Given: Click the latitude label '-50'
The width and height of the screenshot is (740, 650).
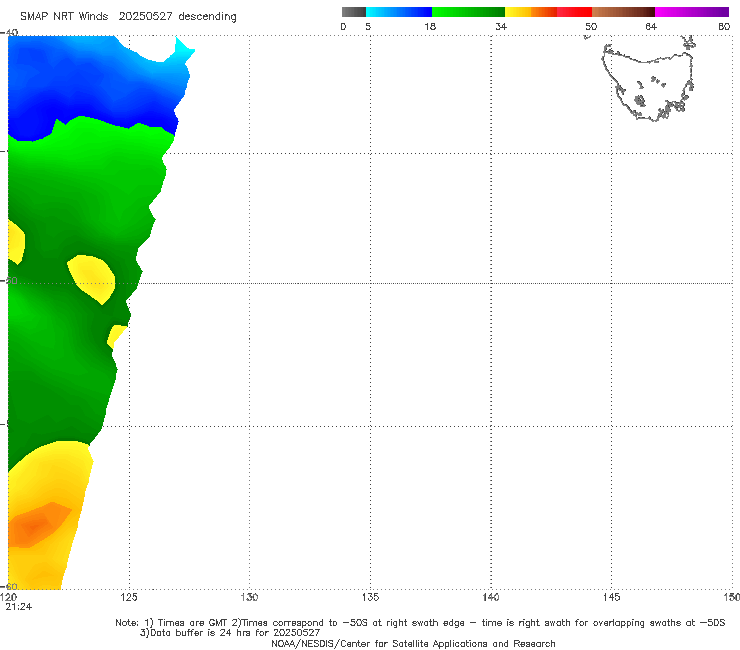Looking at the screenshot, I should pyautogui.click(x=10, y=281).
